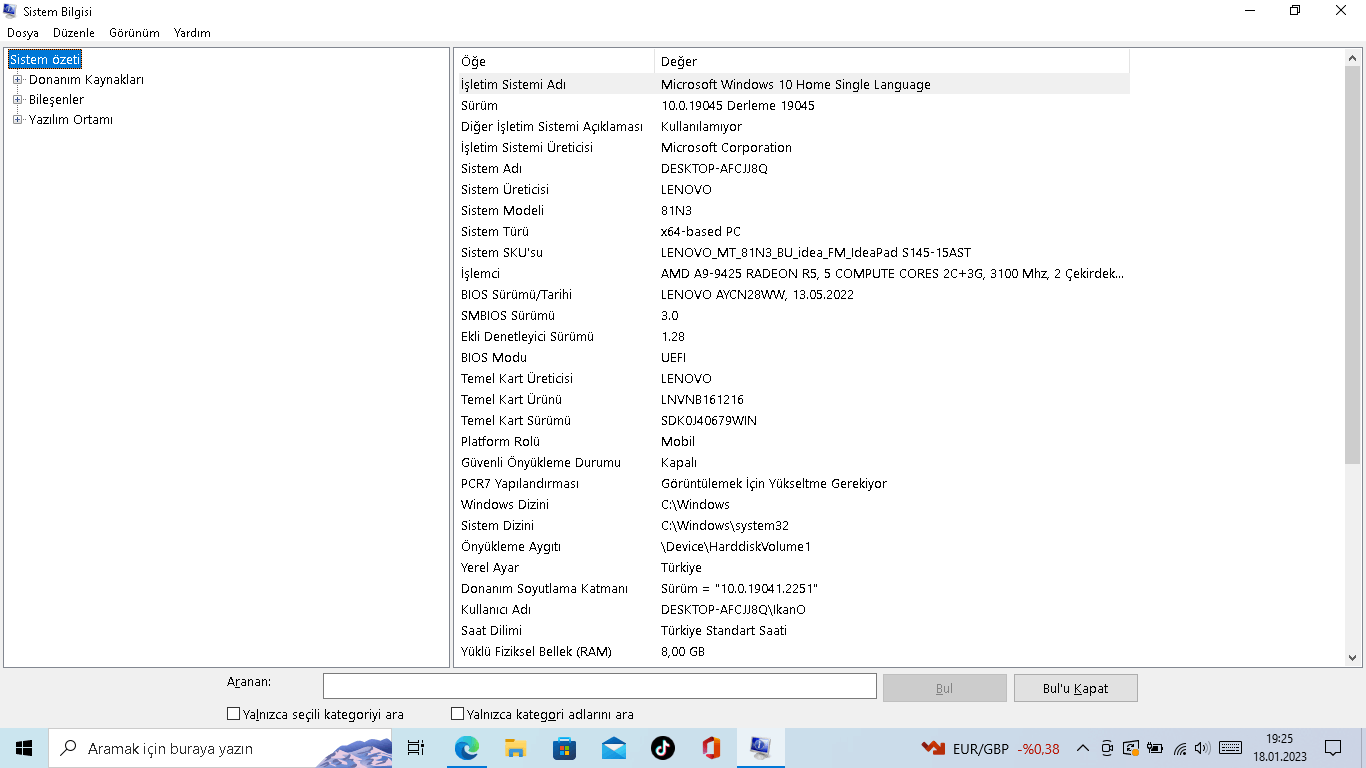Click the sync tray icon with orange dot
Screen dimensions: 1366x768
[x=1131, y=748]
